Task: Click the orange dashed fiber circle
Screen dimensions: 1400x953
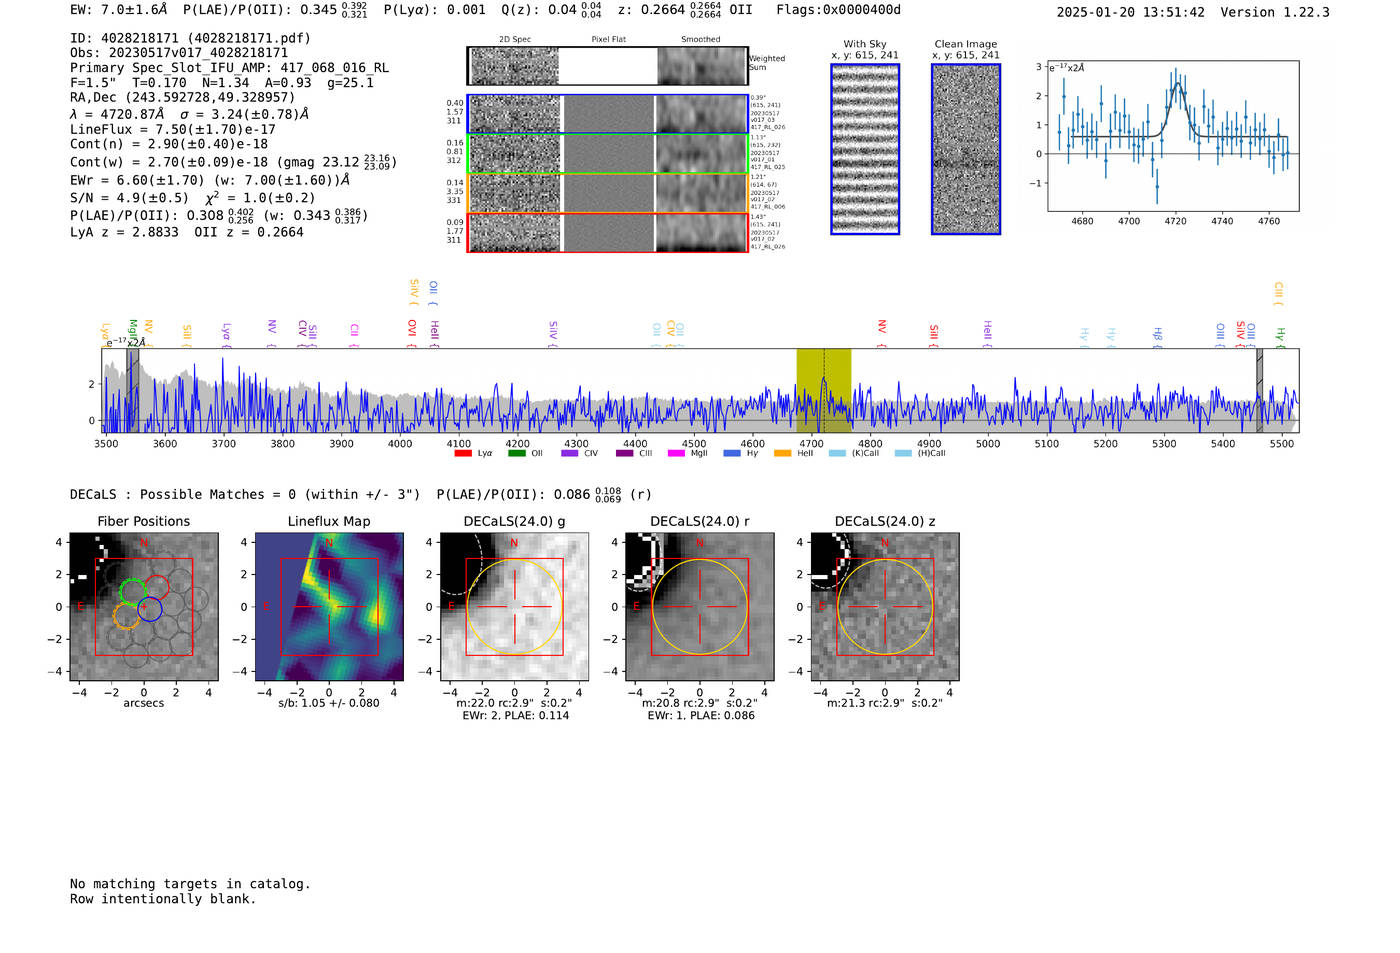Action: 125,616
